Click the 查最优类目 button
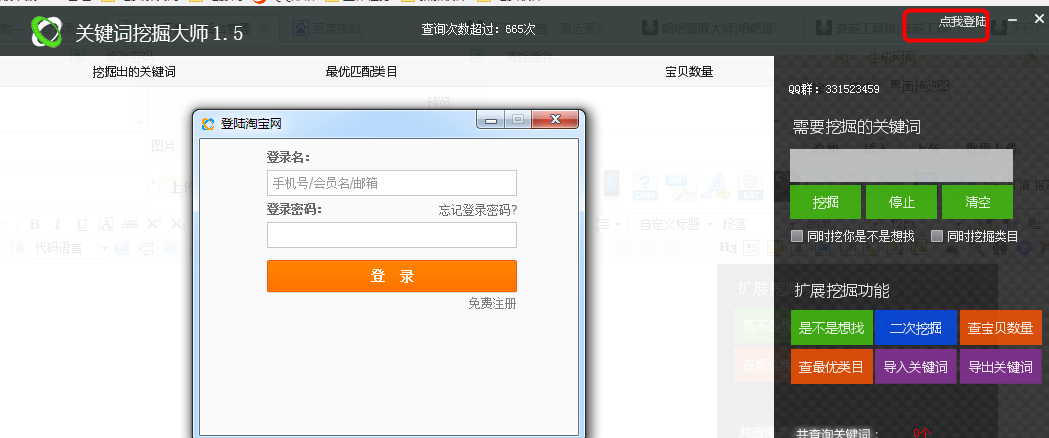This screenshot has width=1049, height=438. click(831, 366)
